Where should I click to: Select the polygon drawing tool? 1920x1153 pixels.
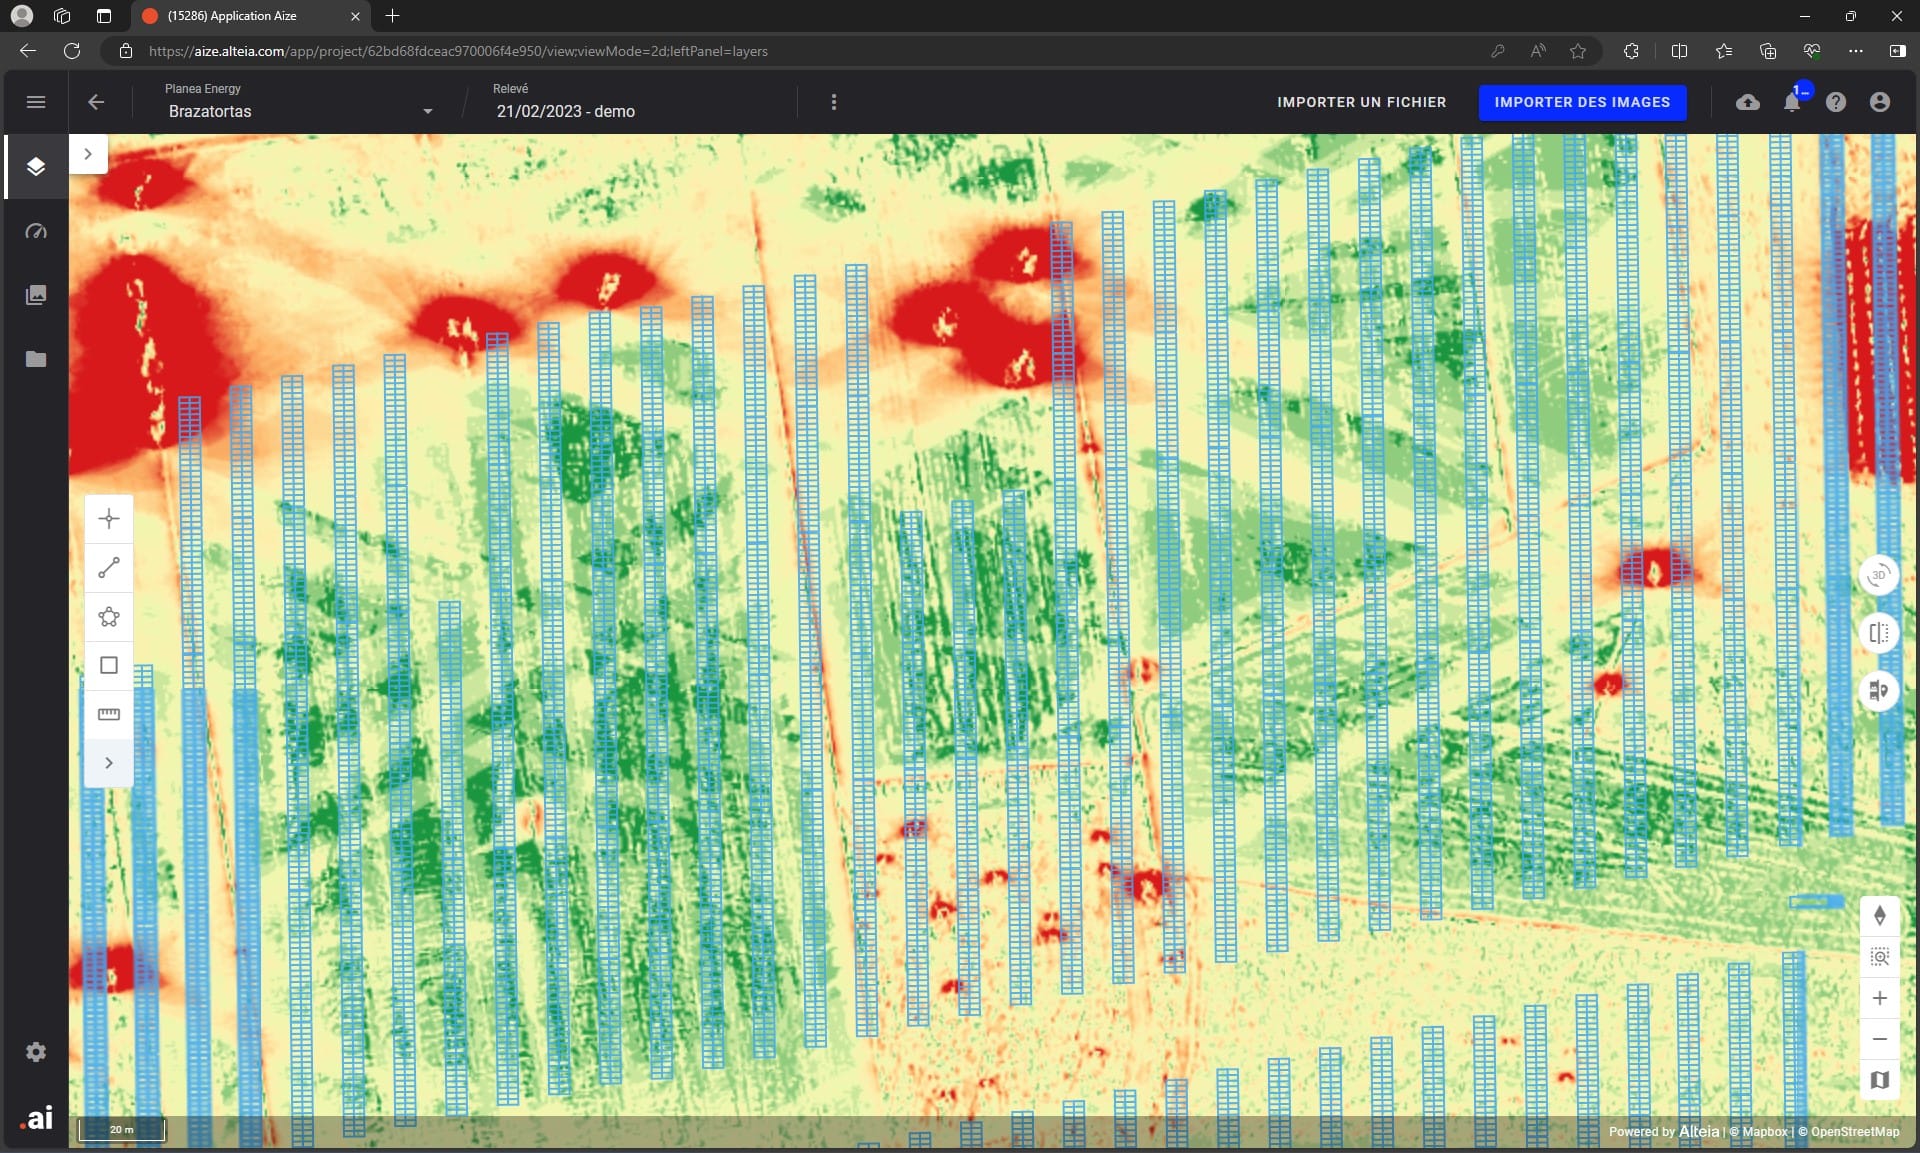pyautogui.click(x=109, y=617)
